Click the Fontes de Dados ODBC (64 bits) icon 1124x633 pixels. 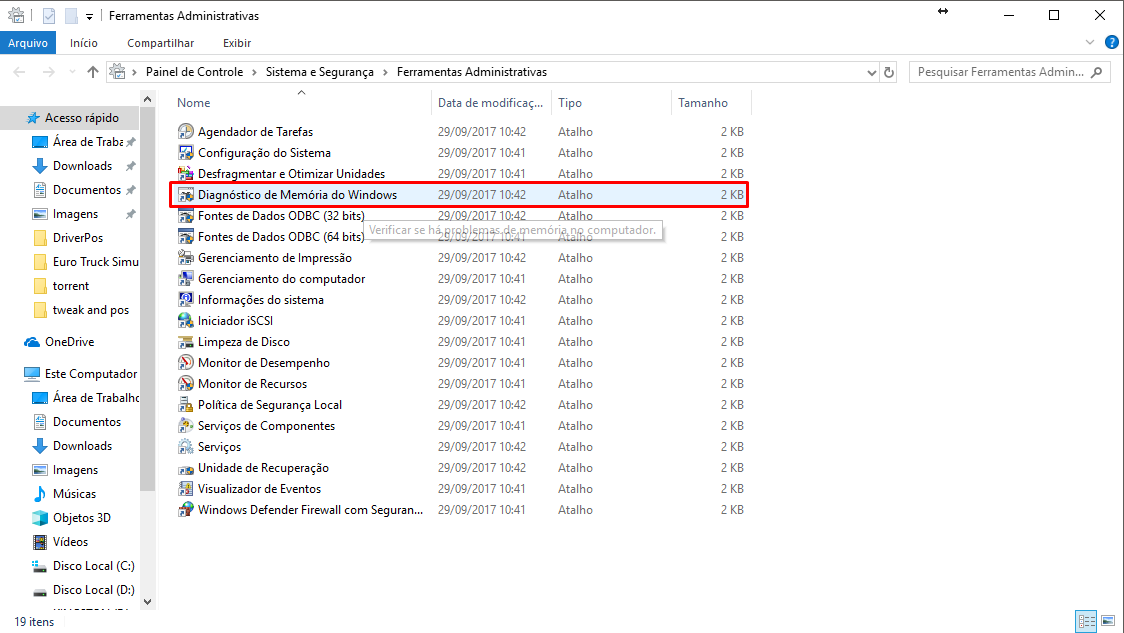[x=186, y=237]
